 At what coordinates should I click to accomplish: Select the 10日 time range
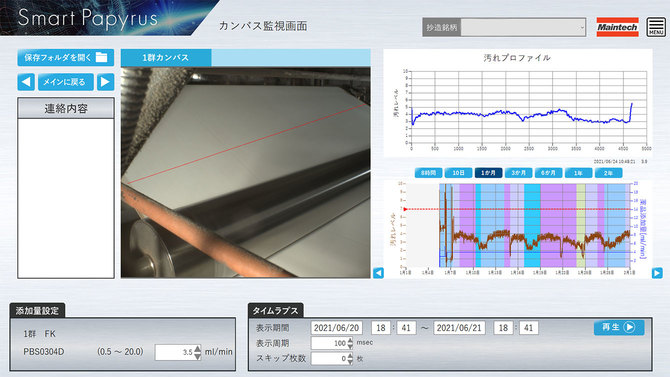click(458, 173)
